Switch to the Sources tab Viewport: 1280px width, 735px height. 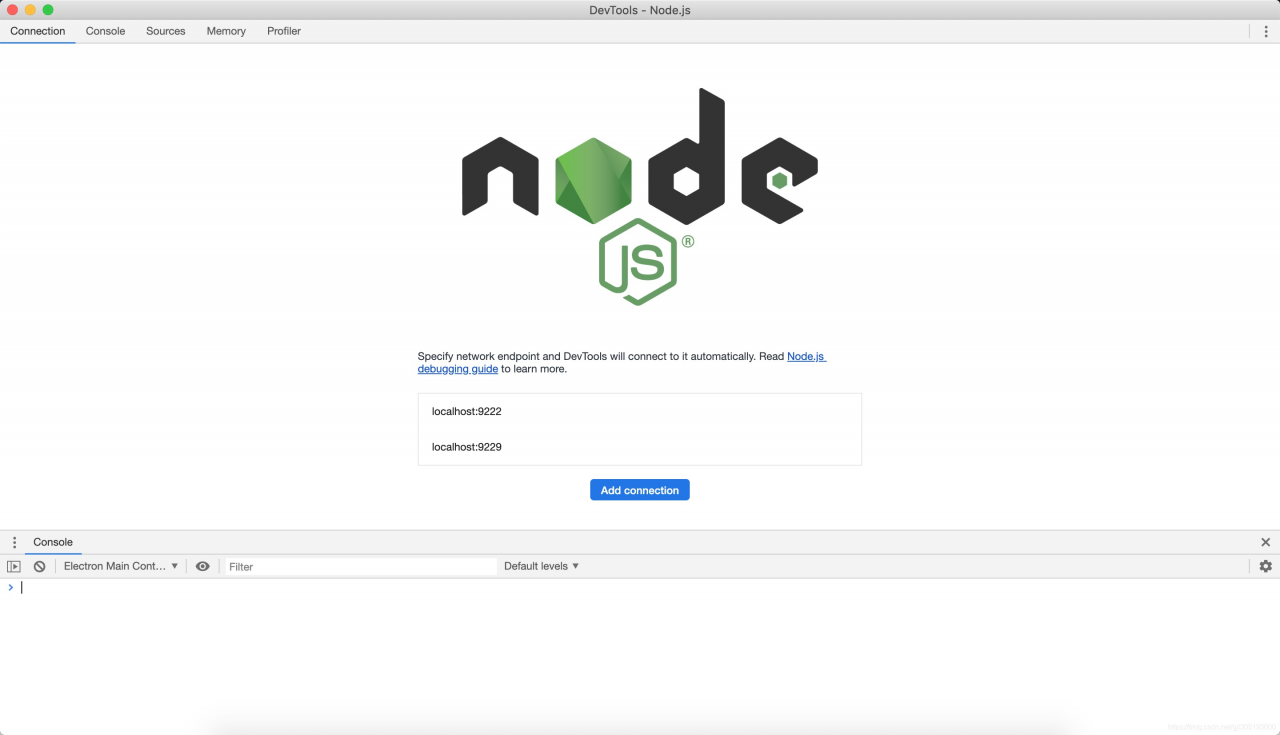coord(165,31)
